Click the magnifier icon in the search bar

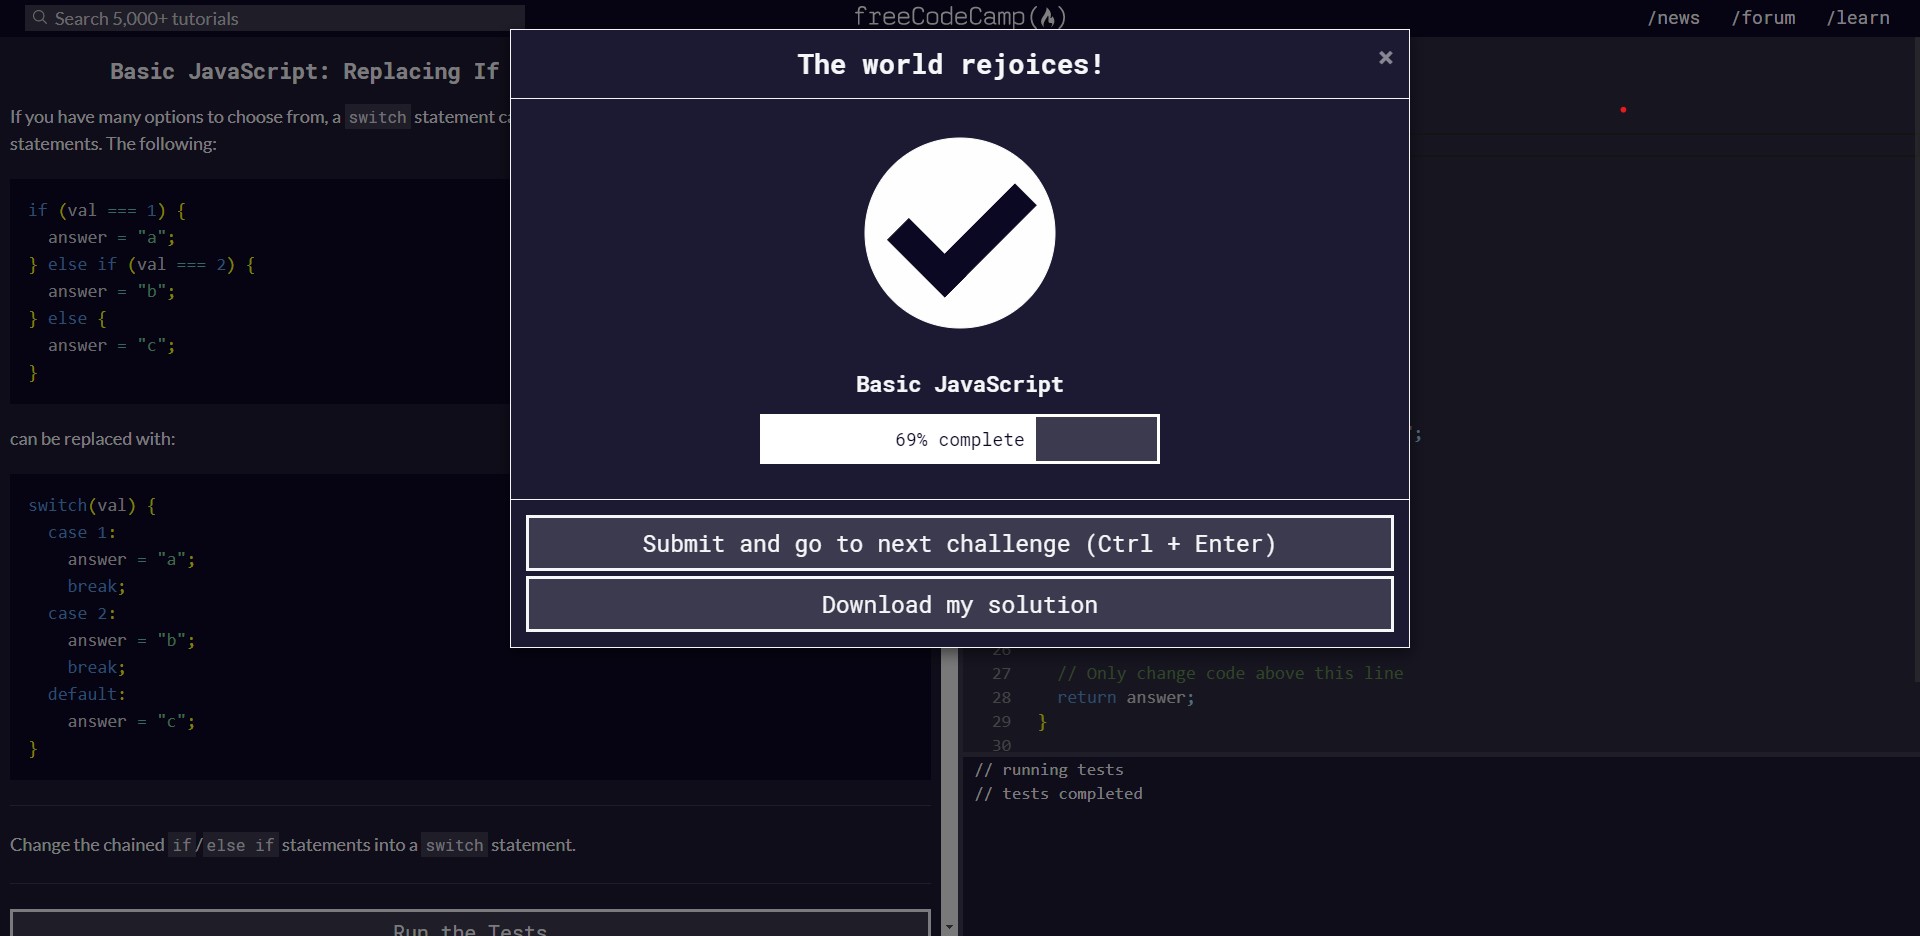(40, 18)
